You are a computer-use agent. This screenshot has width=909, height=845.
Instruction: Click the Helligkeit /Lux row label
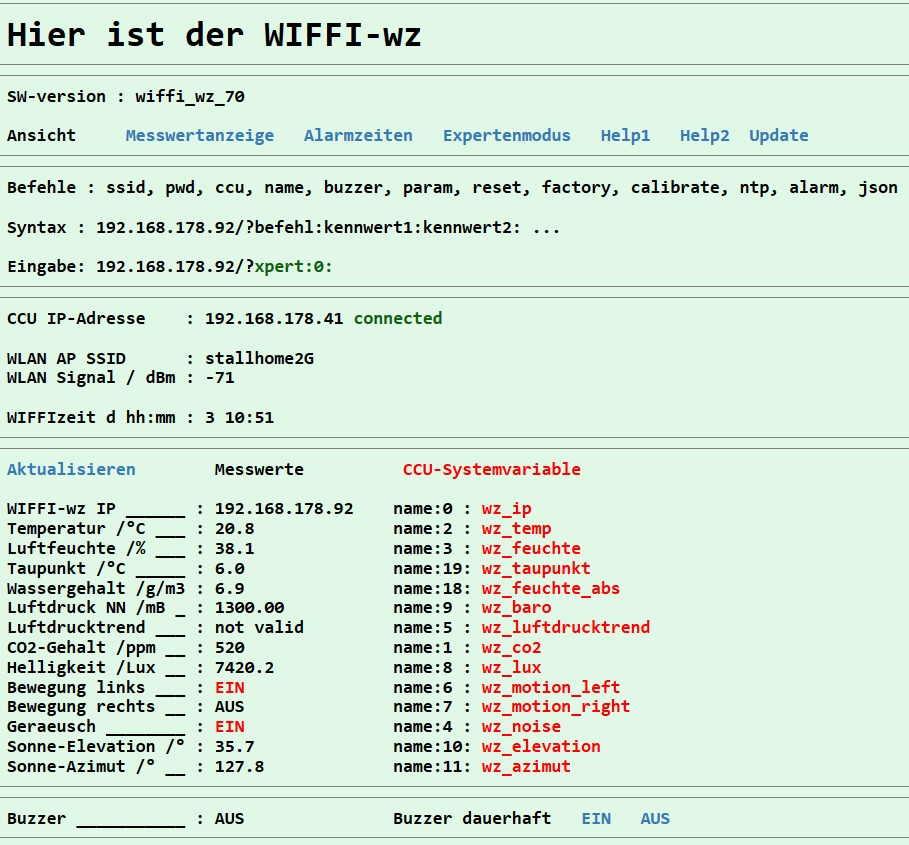click(81, 668)
